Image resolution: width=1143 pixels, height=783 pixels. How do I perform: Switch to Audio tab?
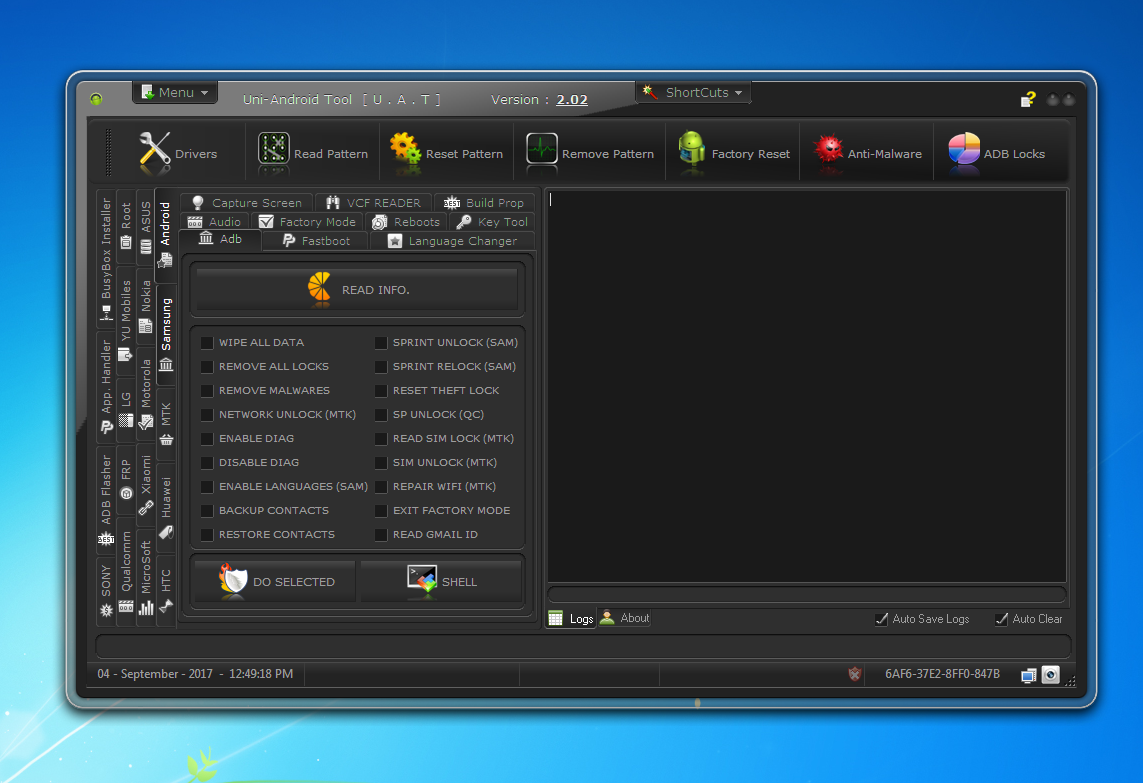click(215, 222)
